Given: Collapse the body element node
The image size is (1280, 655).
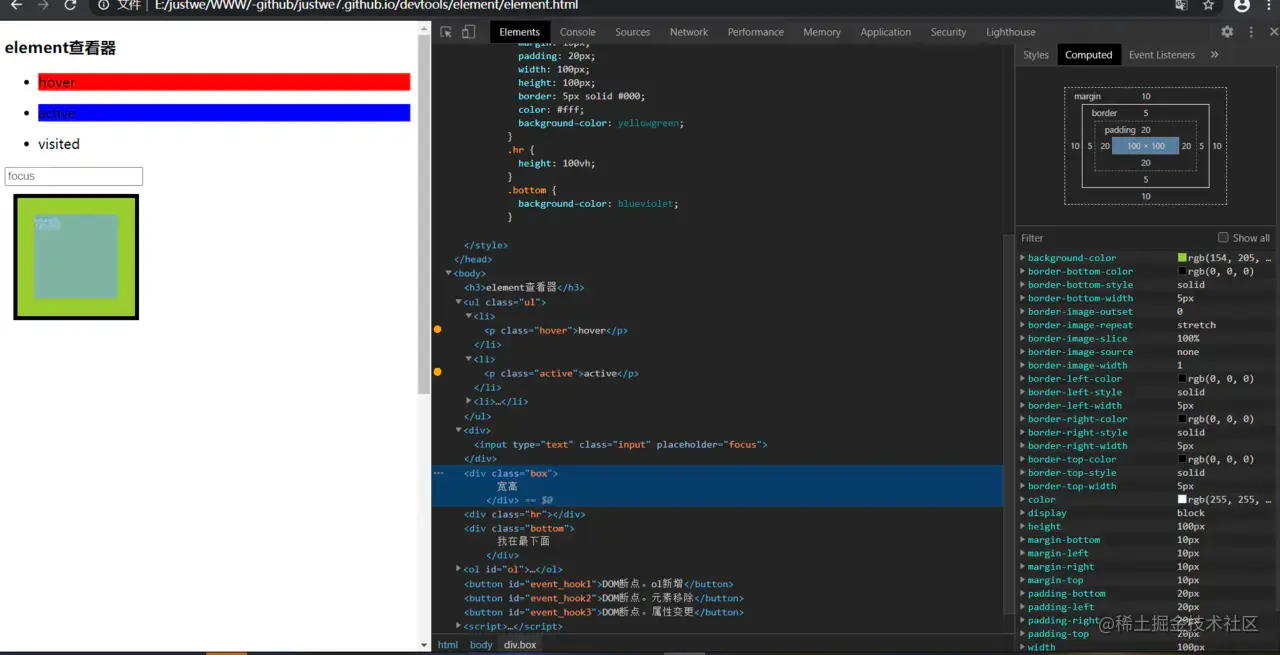Looking at the screenshot, I should (x=449, y=273).
